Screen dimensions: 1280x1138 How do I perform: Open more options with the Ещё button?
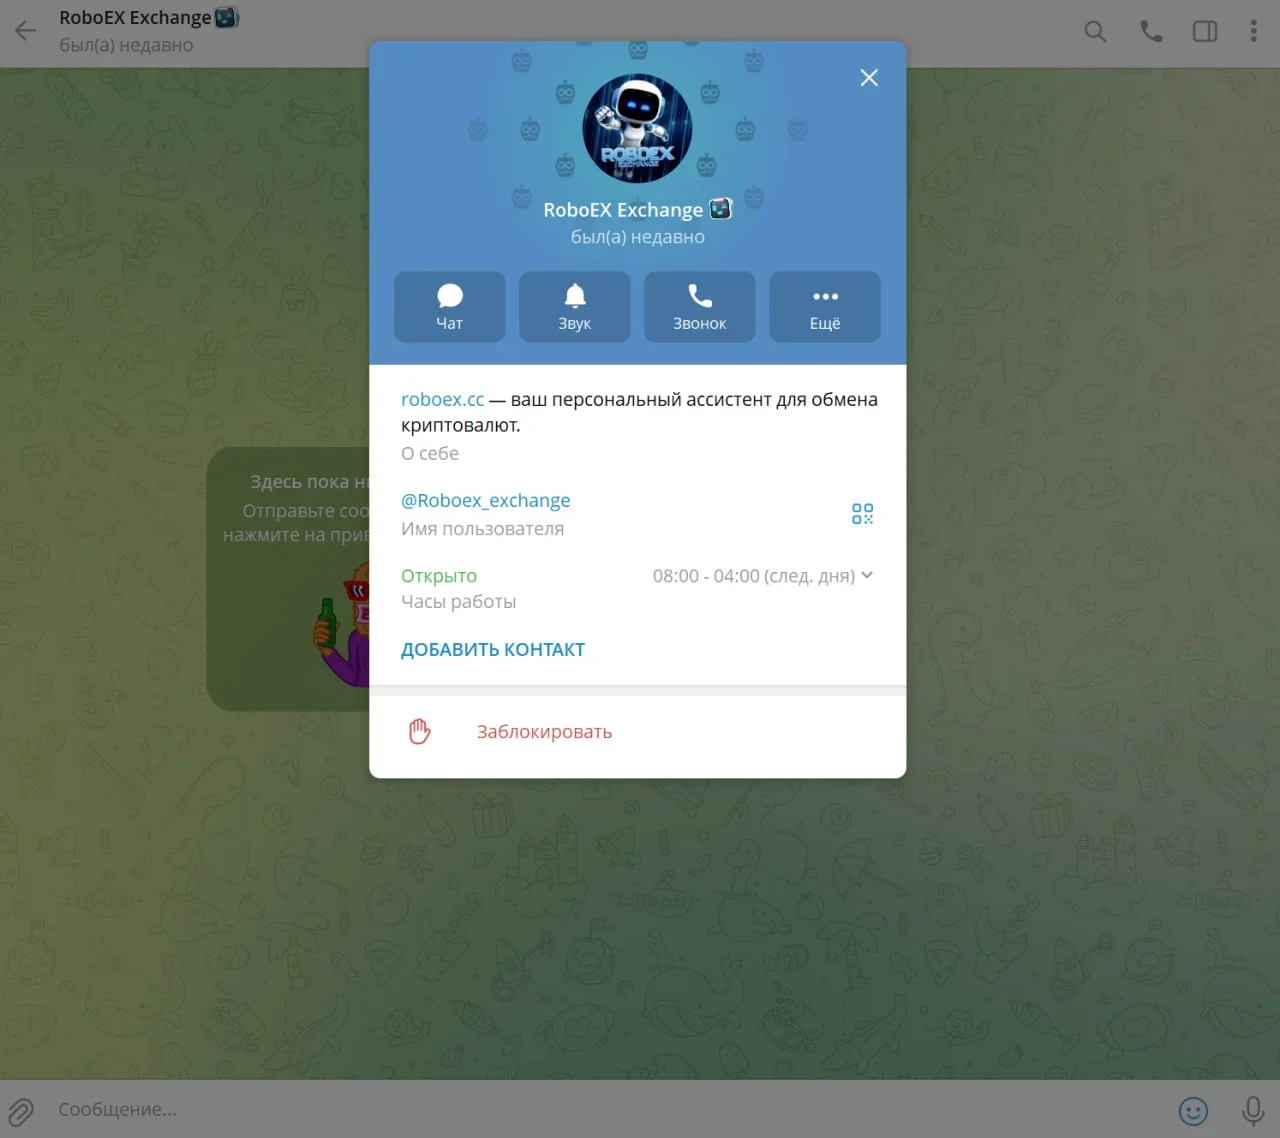coord(825,307)
